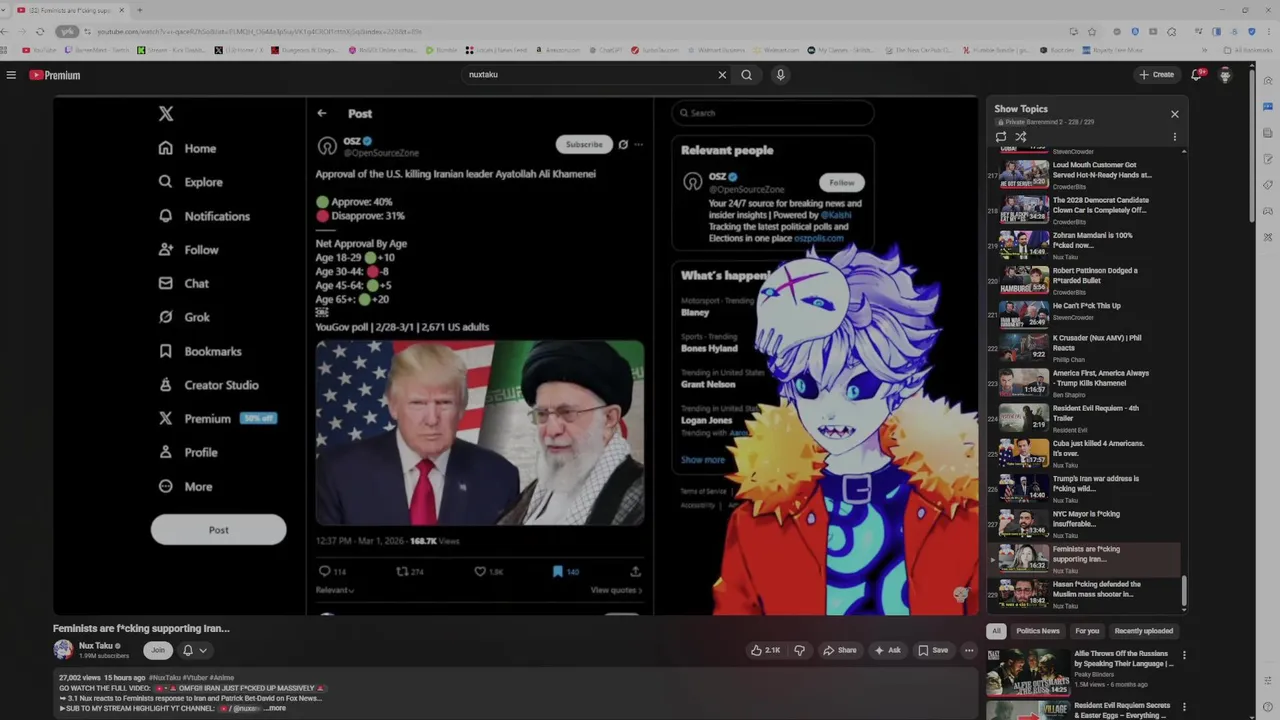Share this video
Viewport: 1280px width, 720px height.
tap(840, 650)
